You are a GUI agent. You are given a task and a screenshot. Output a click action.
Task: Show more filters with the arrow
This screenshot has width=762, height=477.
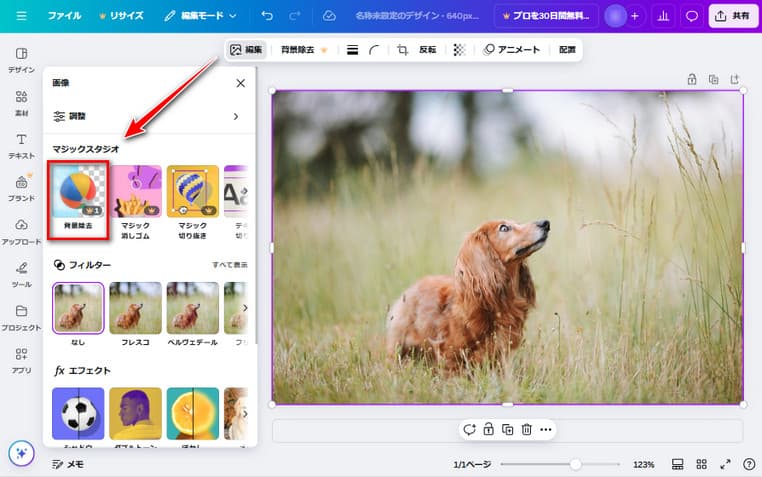tap(244, 308)
